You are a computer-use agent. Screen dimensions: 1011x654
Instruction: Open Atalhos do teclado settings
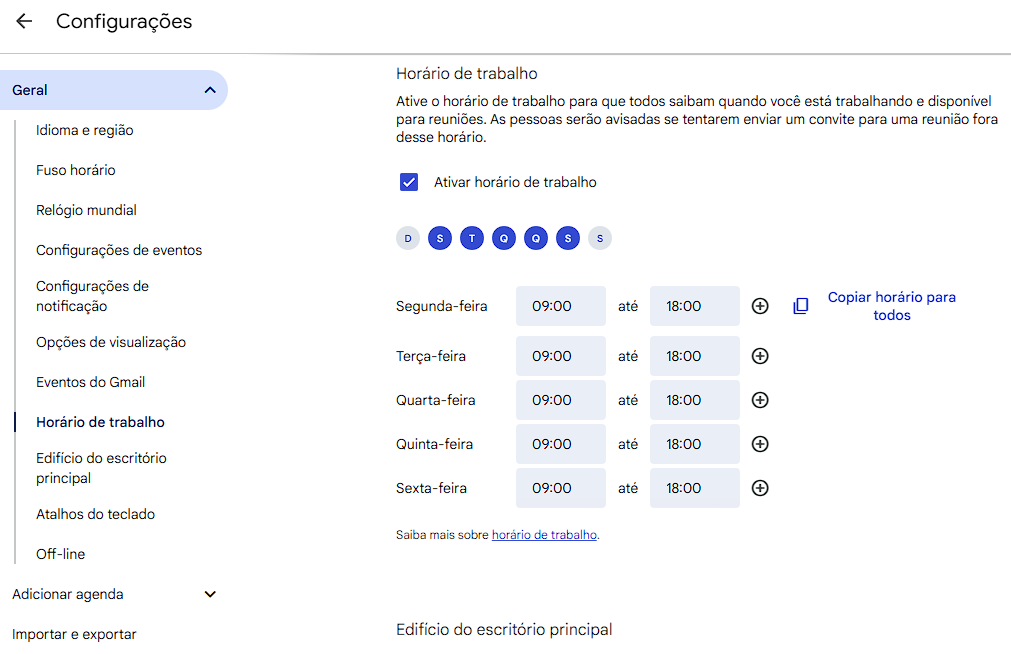95,514
